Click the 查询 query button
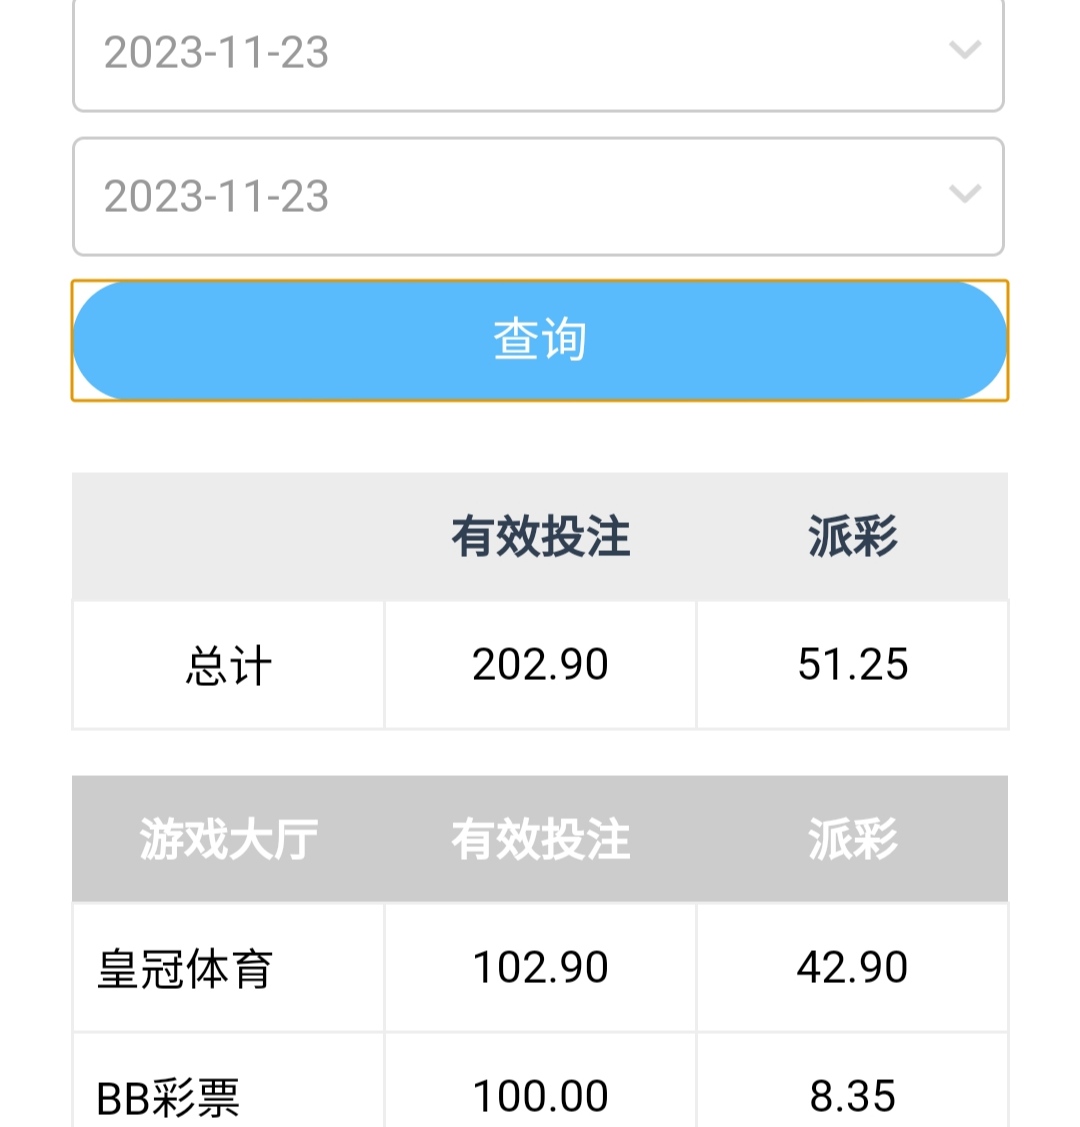The width and height of the screenshot is (1080, 1127). (540, 340)
